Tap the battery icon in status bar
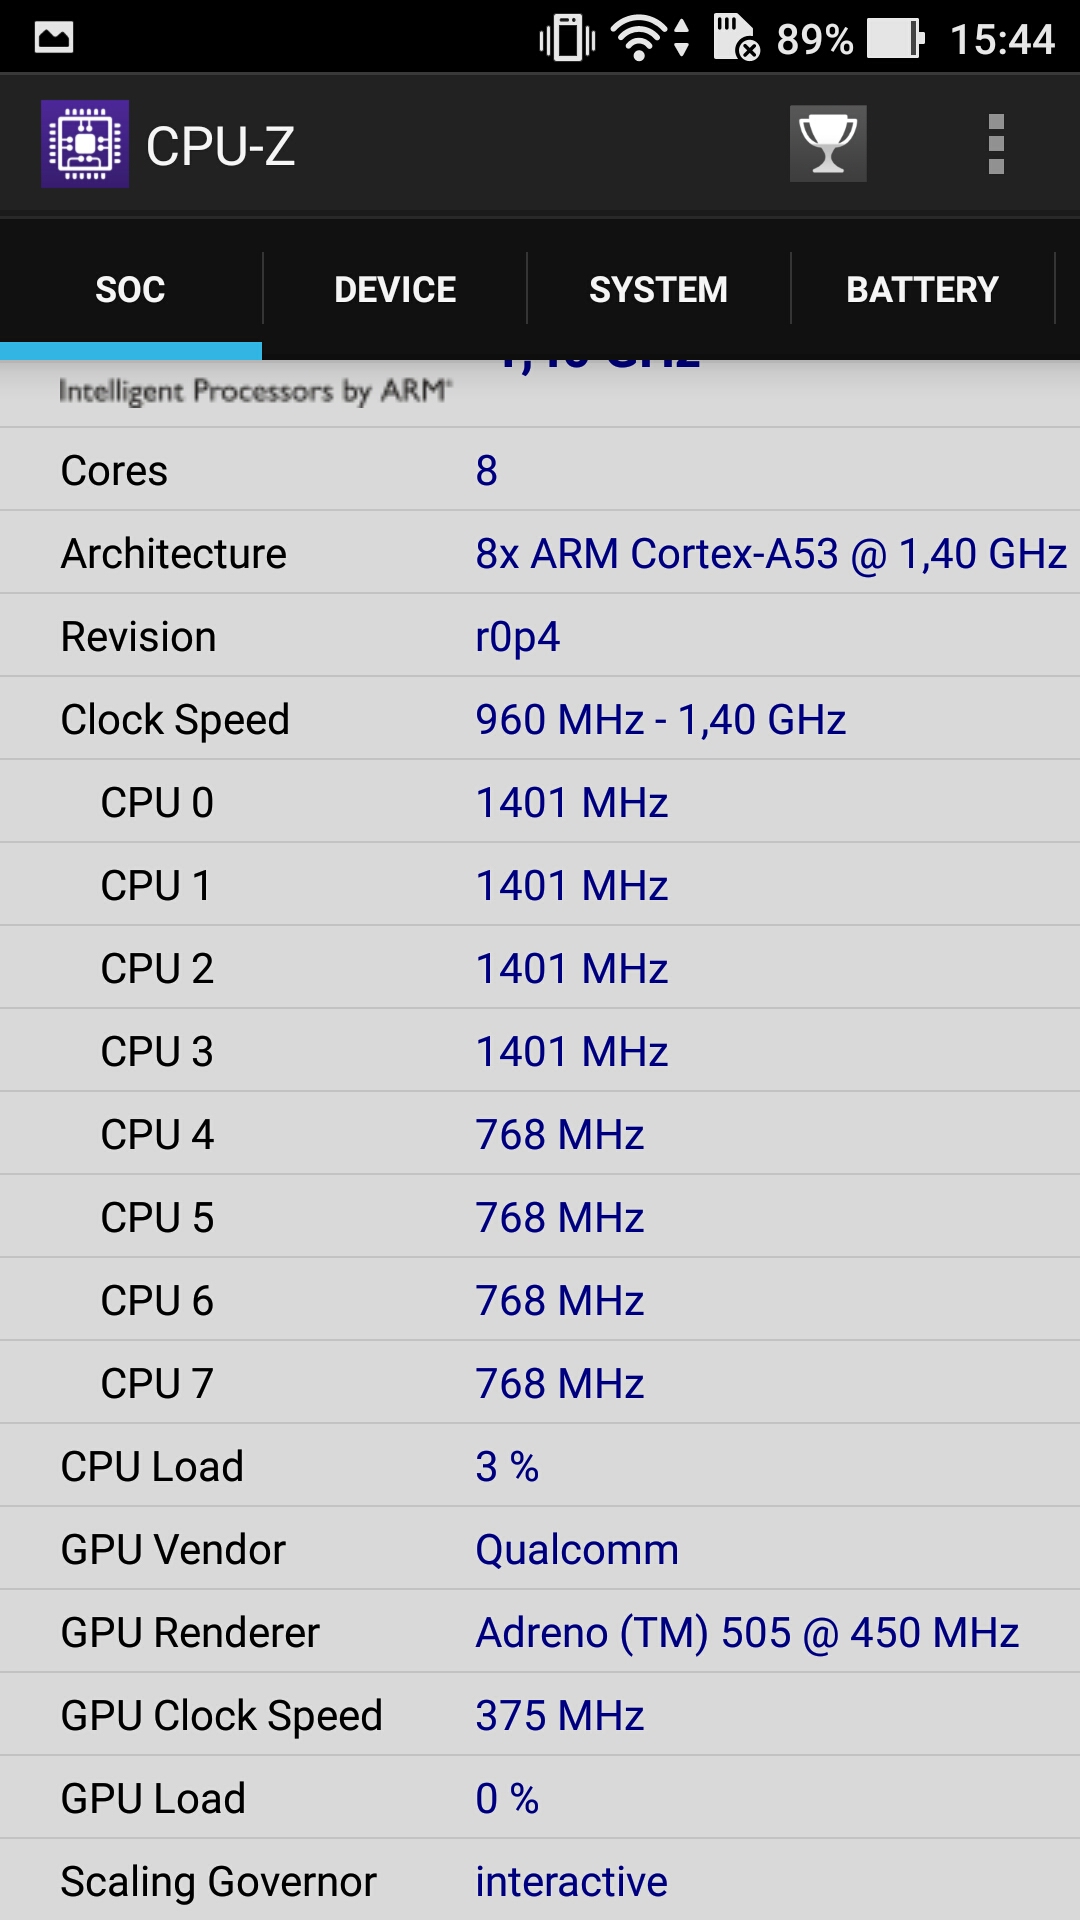Image resolution: width=1080 pixels, height=1920 pixels. (896, 39)
